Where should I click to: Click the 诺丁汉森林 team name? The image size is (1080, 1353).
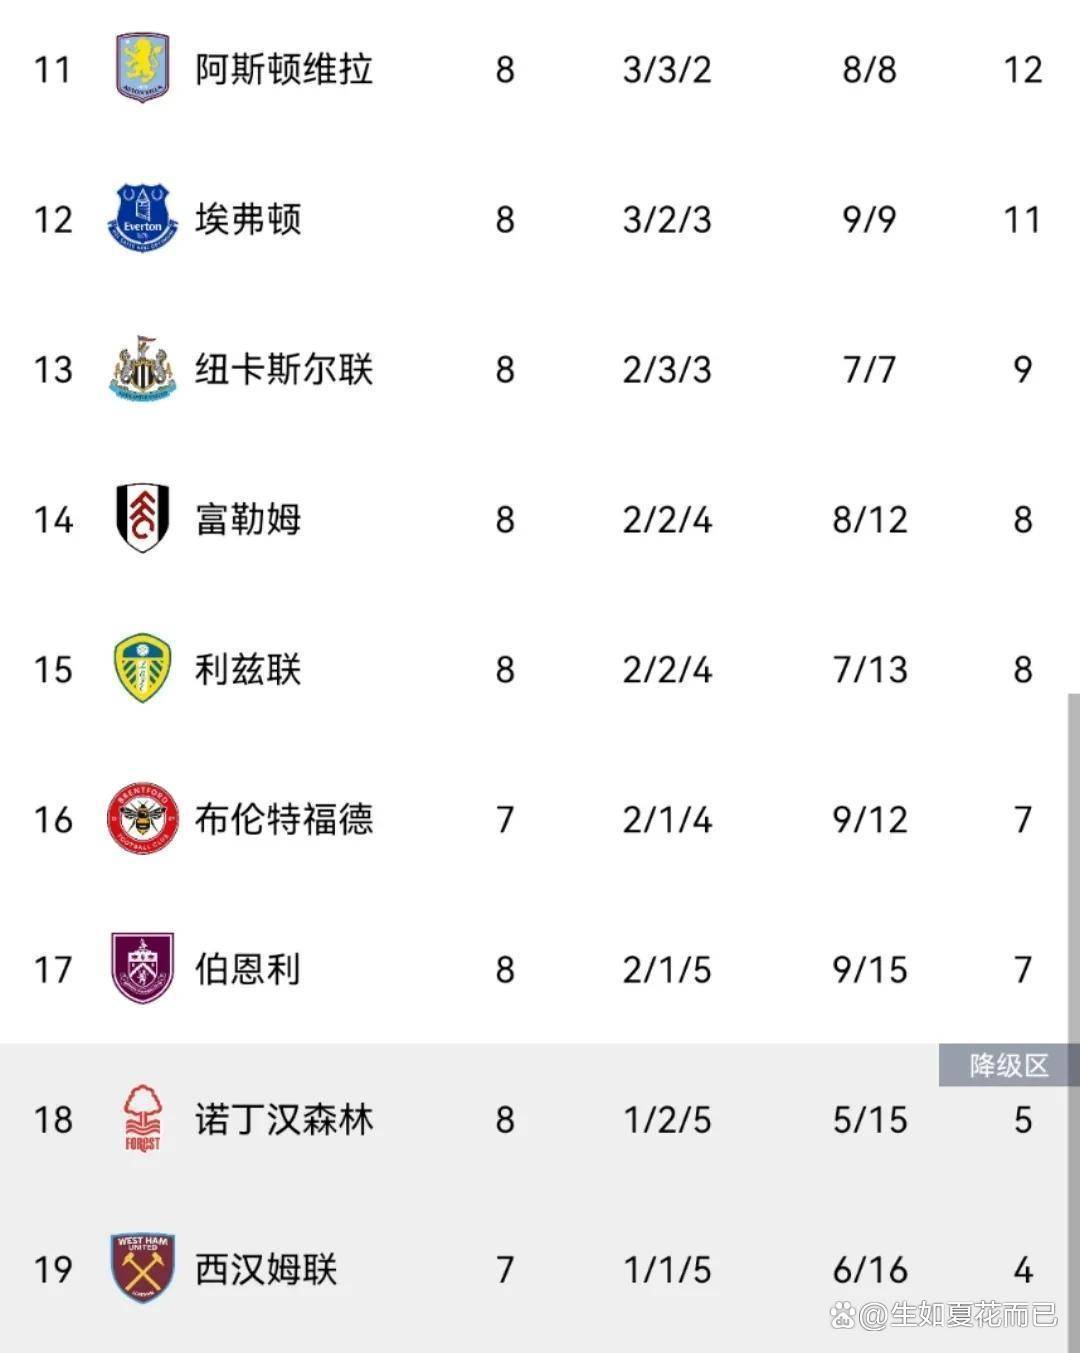[284, 1119]
